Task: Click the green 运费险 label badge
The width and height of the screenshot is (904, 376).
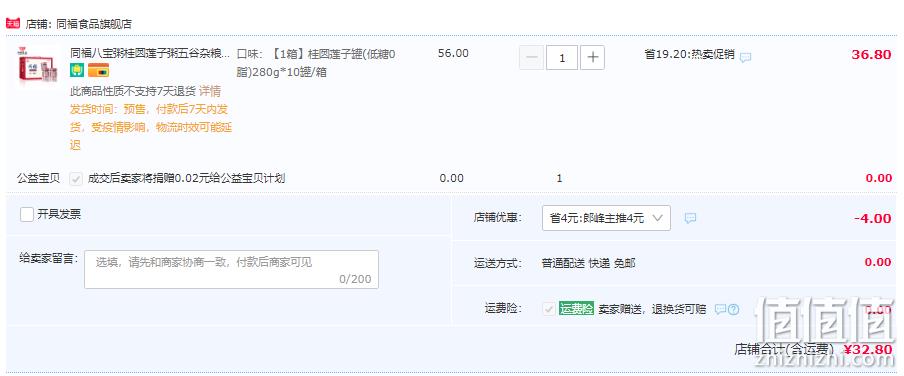Action: coord(577,309)
